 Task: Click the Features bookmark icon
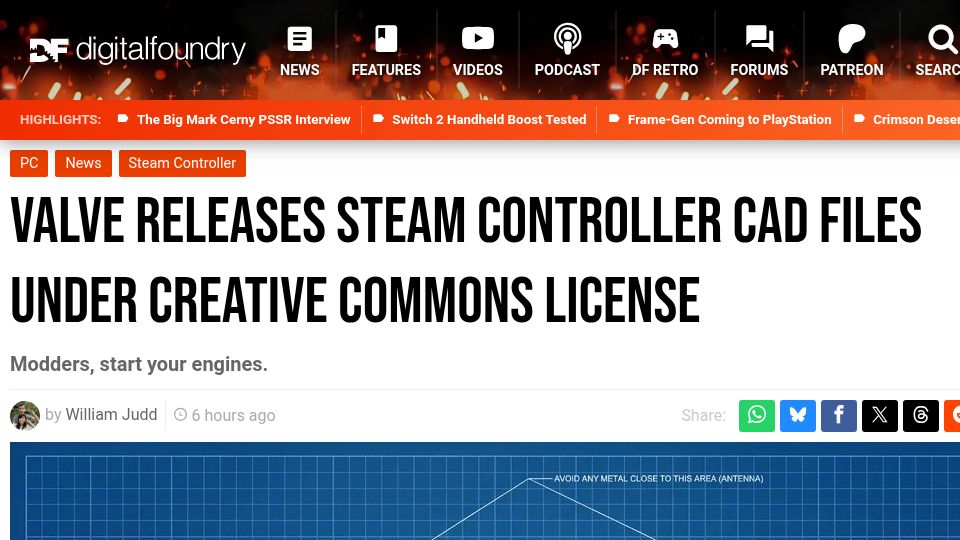(x=386, y=39)
